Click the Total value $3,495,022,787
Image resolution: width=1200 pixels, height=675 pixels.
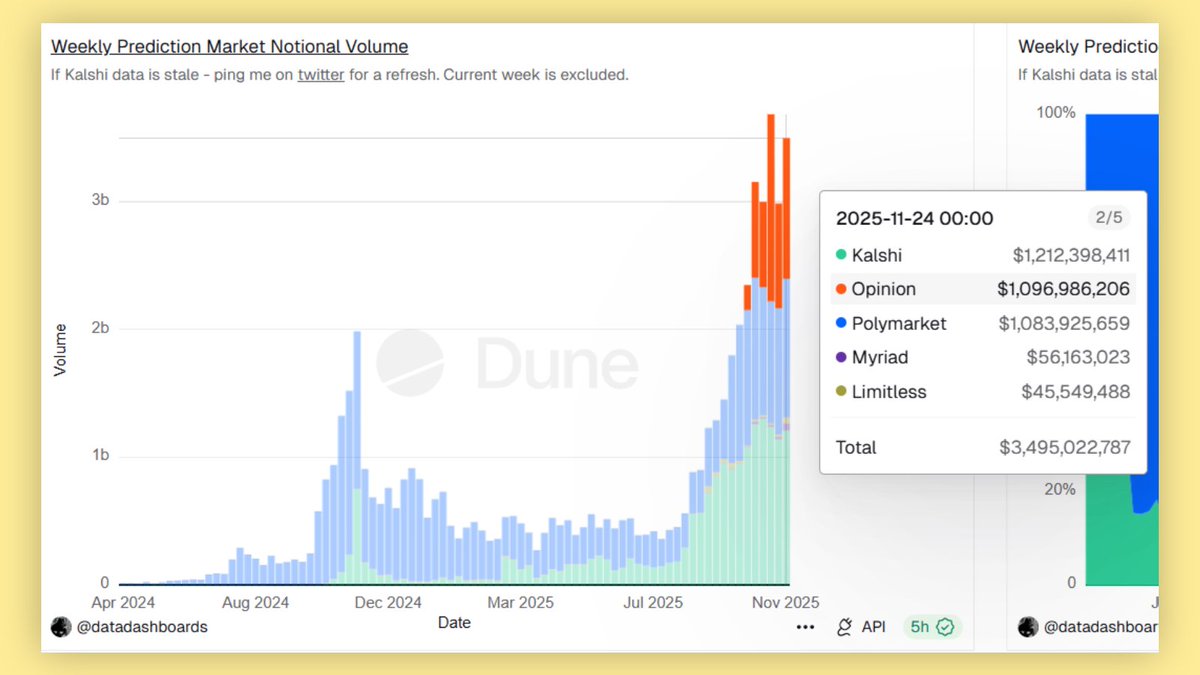[x=1065, y=448]
